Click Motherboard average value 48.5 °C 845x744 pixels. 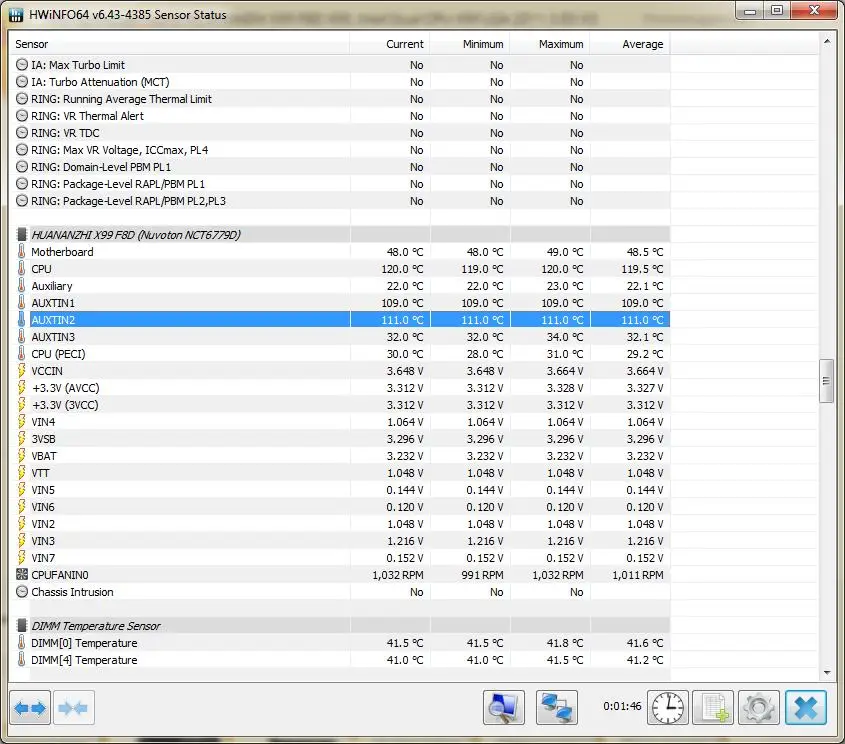tap(645, 252)
